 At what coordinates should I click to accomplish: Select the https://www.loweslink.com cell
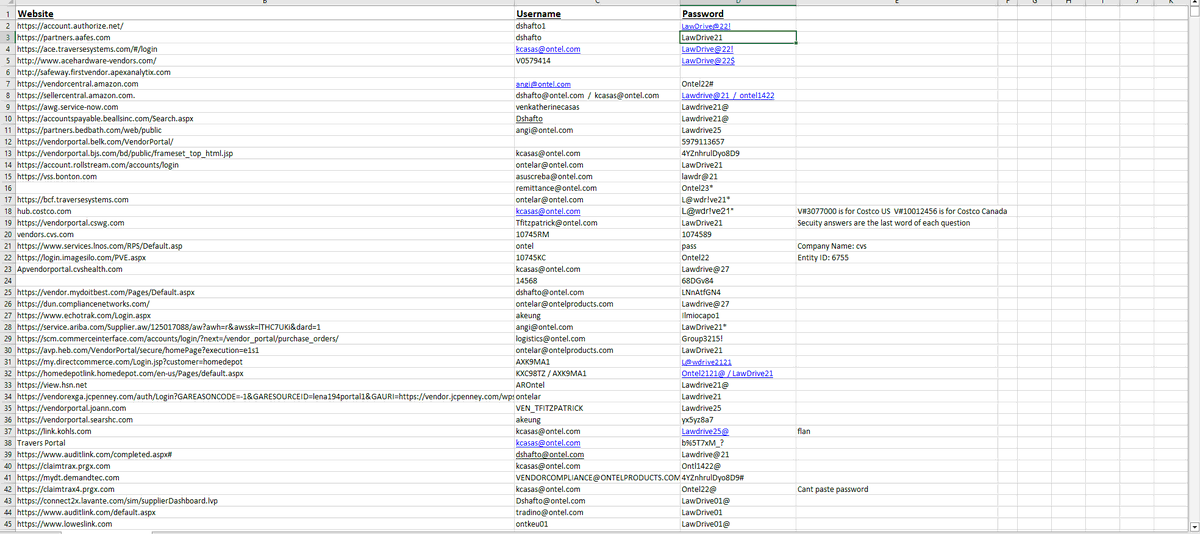[264, 525]
